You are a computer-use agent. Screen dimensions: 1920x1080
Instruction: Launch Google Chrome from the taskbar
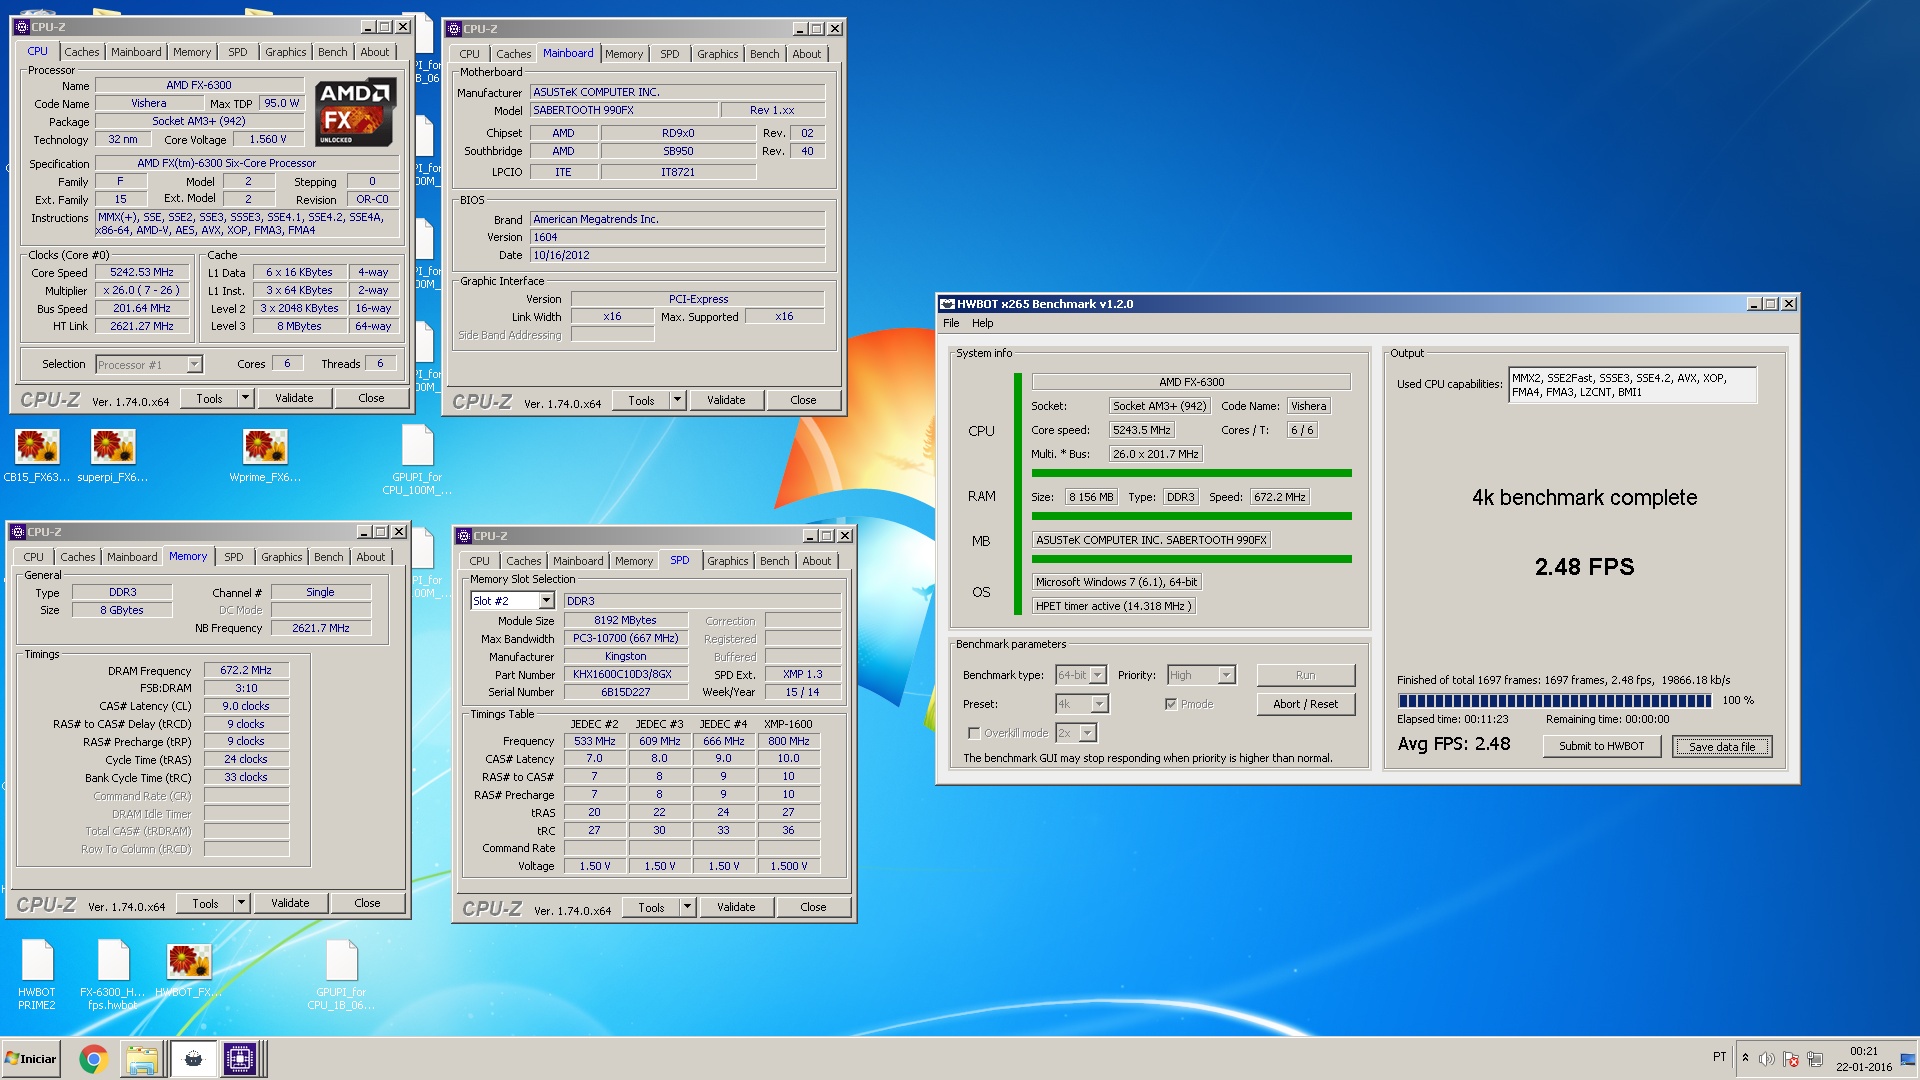click(x=93, y=1058)
